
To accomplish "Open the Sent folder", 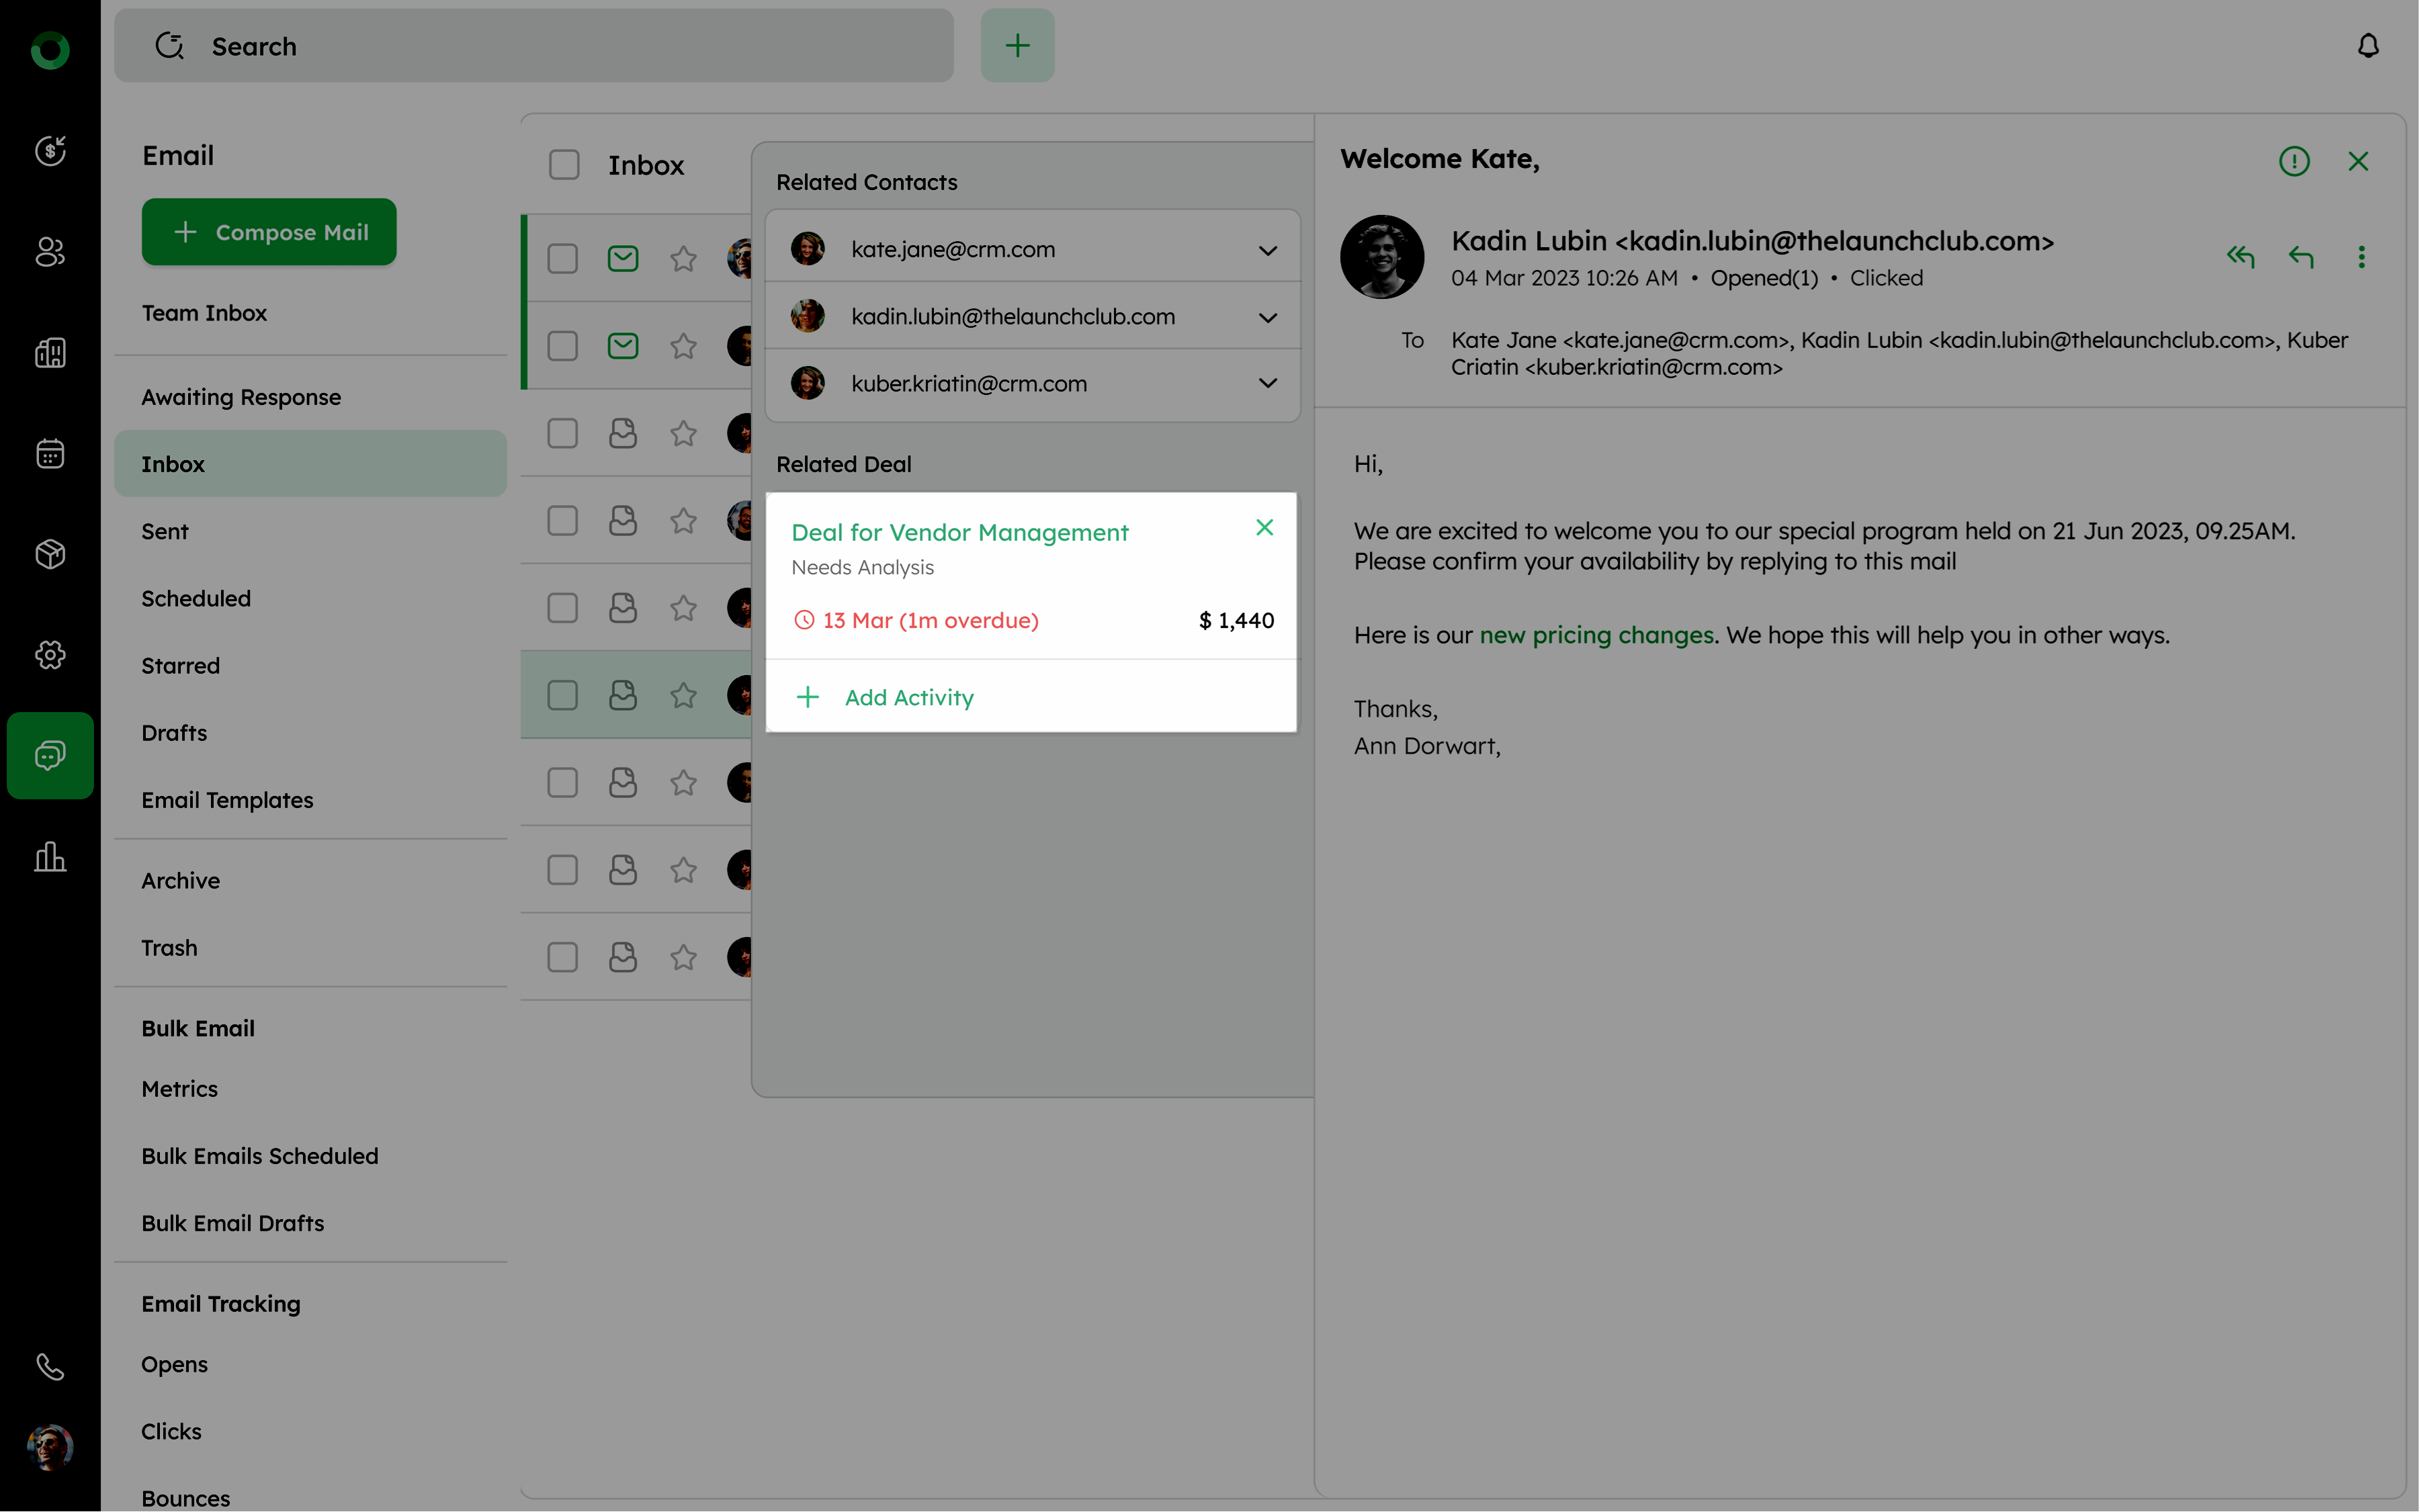I will click(165, 531).
